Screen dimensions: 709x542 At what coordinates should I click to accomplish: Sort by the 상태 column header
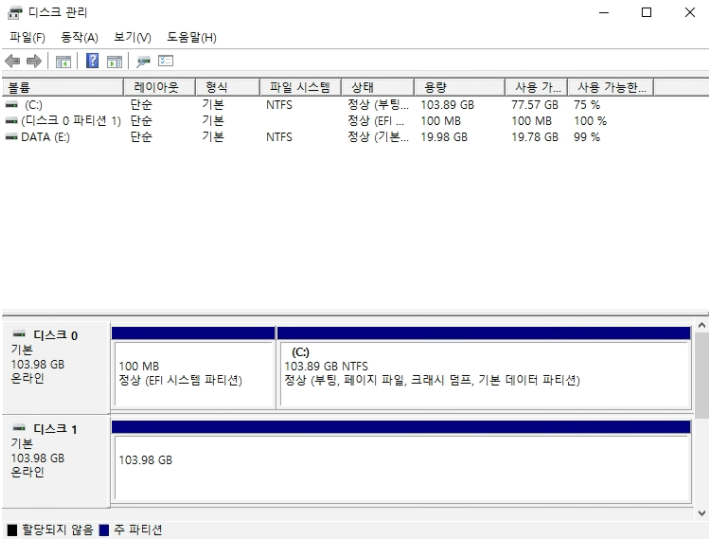pos(378,87)
